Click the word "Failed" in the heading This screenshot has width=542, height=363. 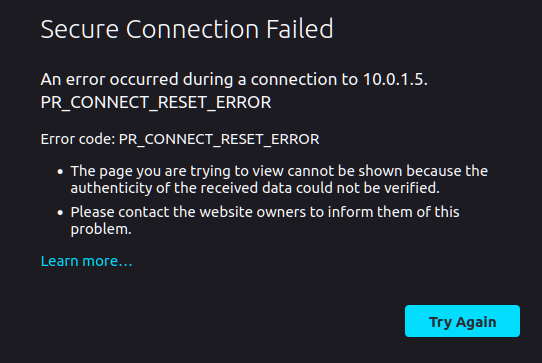pos(300,29)
